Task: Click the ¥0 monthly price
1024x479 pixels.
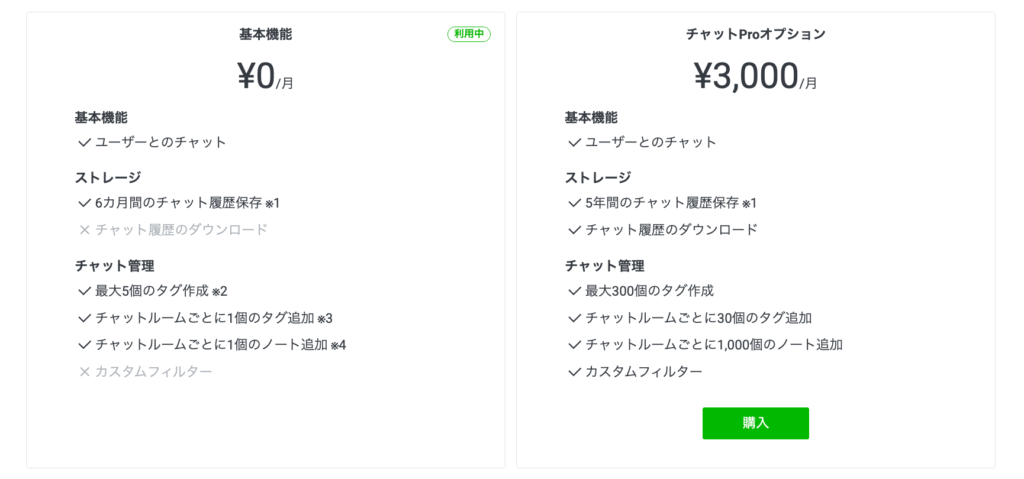Action: pos(256,76)
